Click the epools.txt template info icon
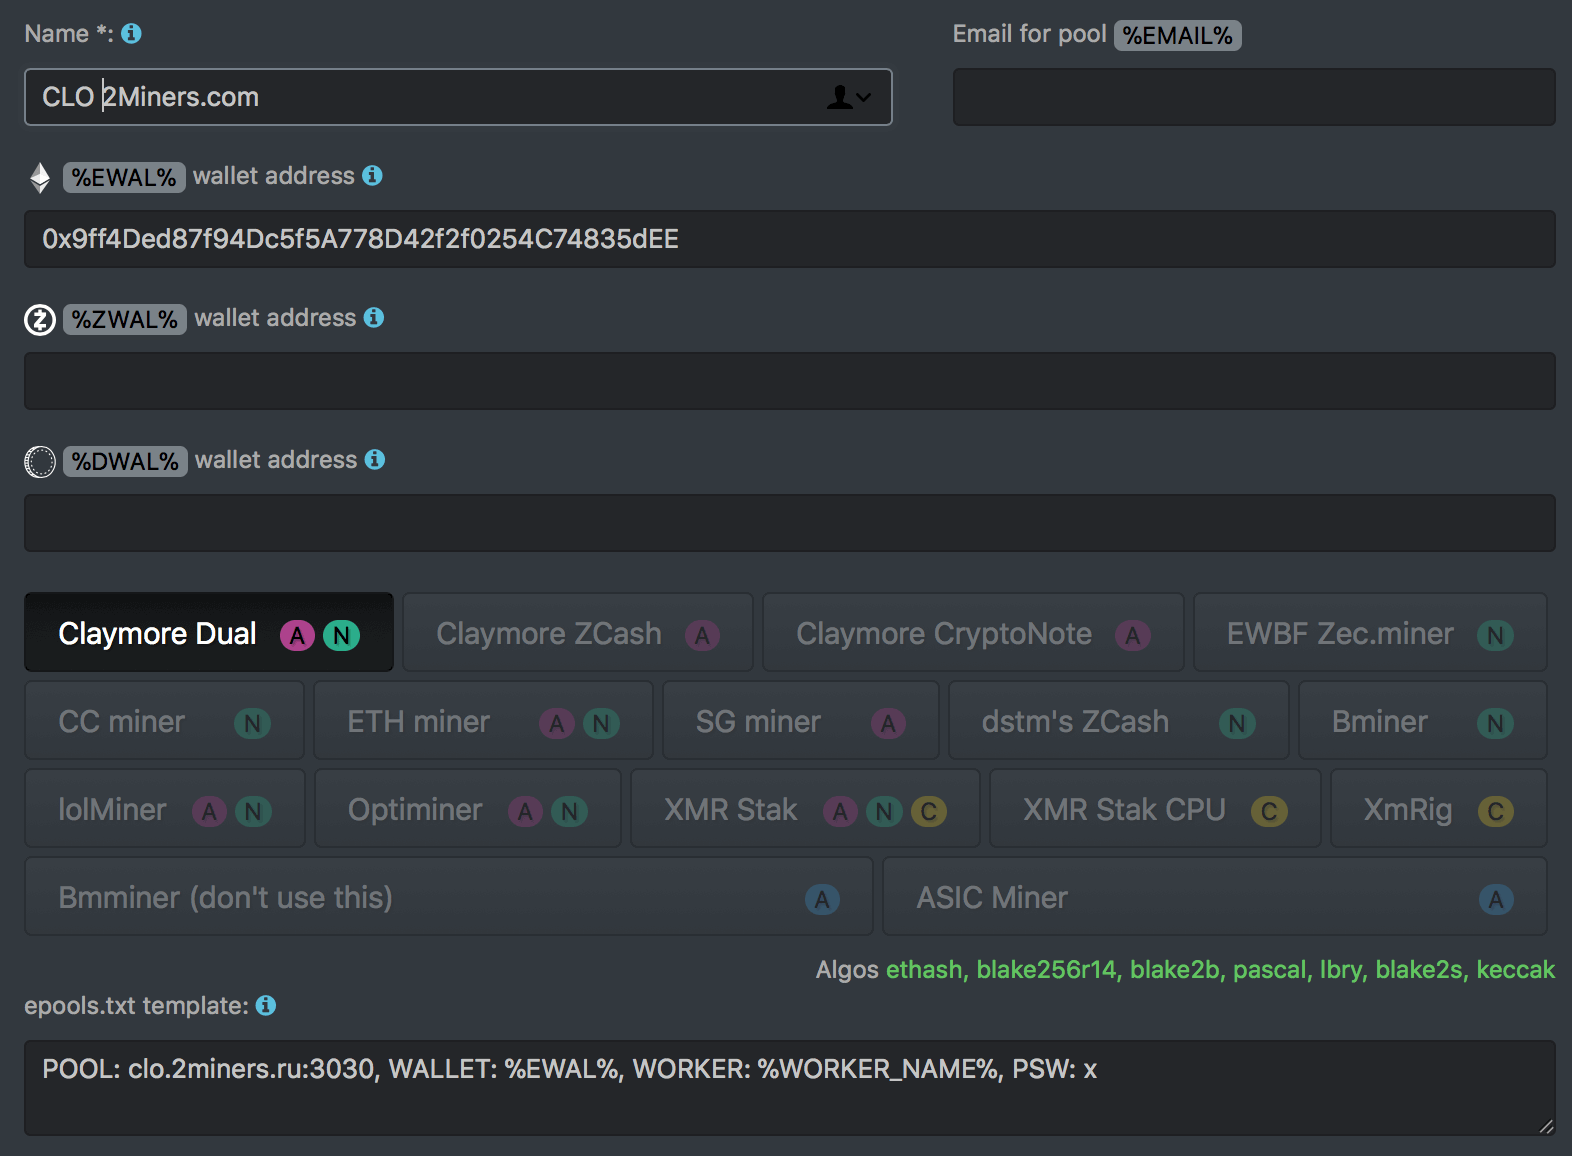Viewport: 1572px width, 1156px height. tap(266, 1006)
